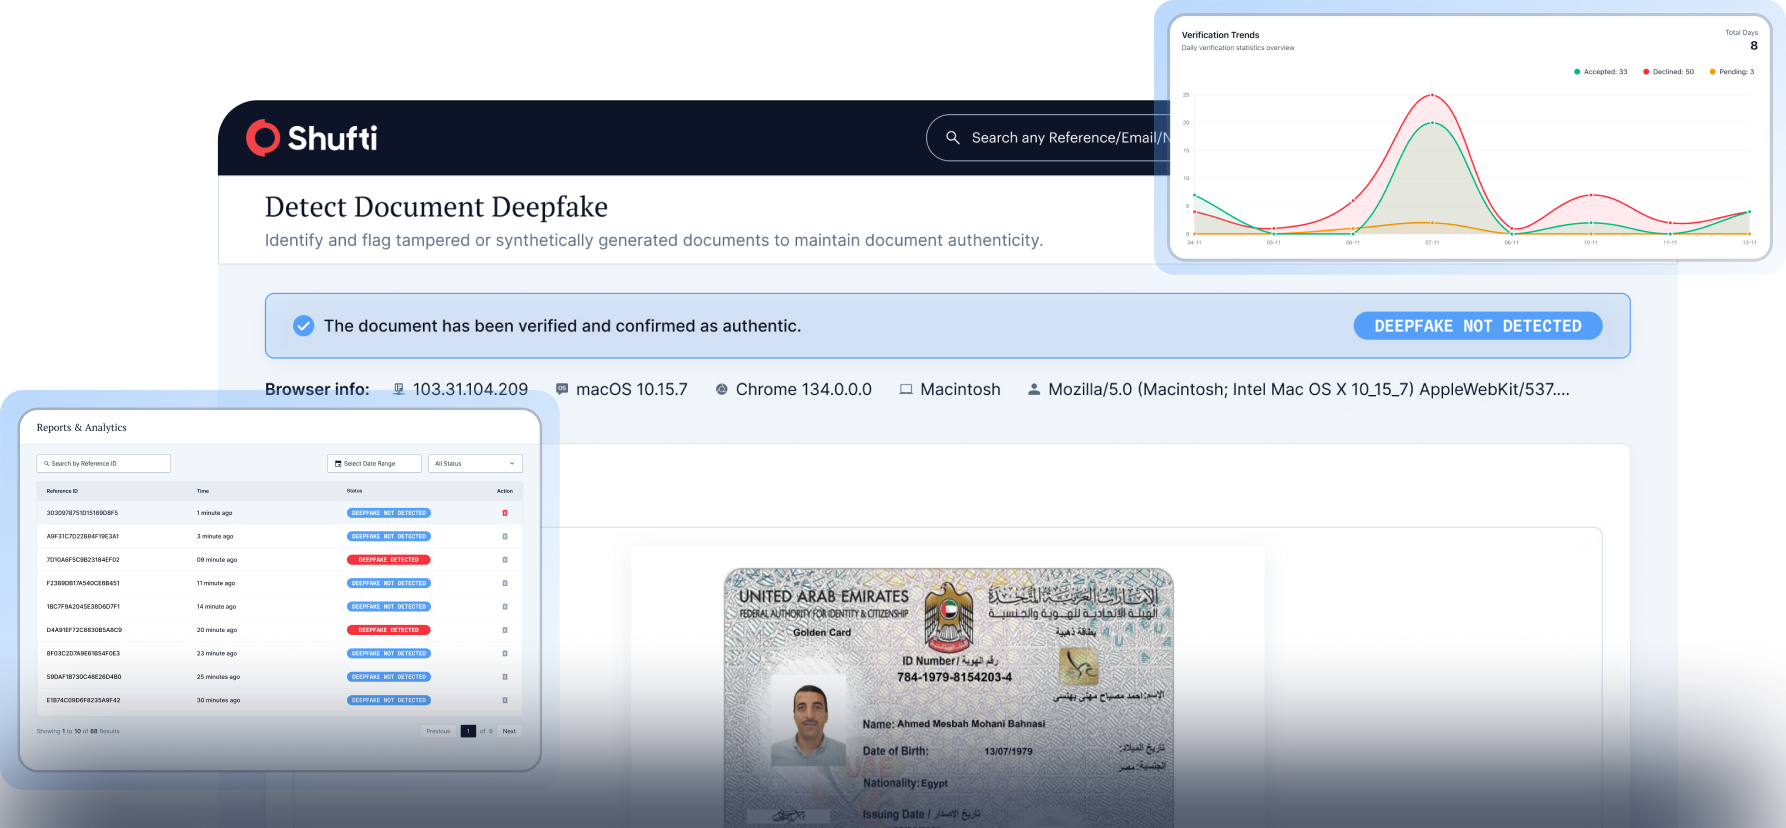This screenshot has height=828, width=1786.
Task: Click the magnifier icon in the header search
Action: click(952, 138)
